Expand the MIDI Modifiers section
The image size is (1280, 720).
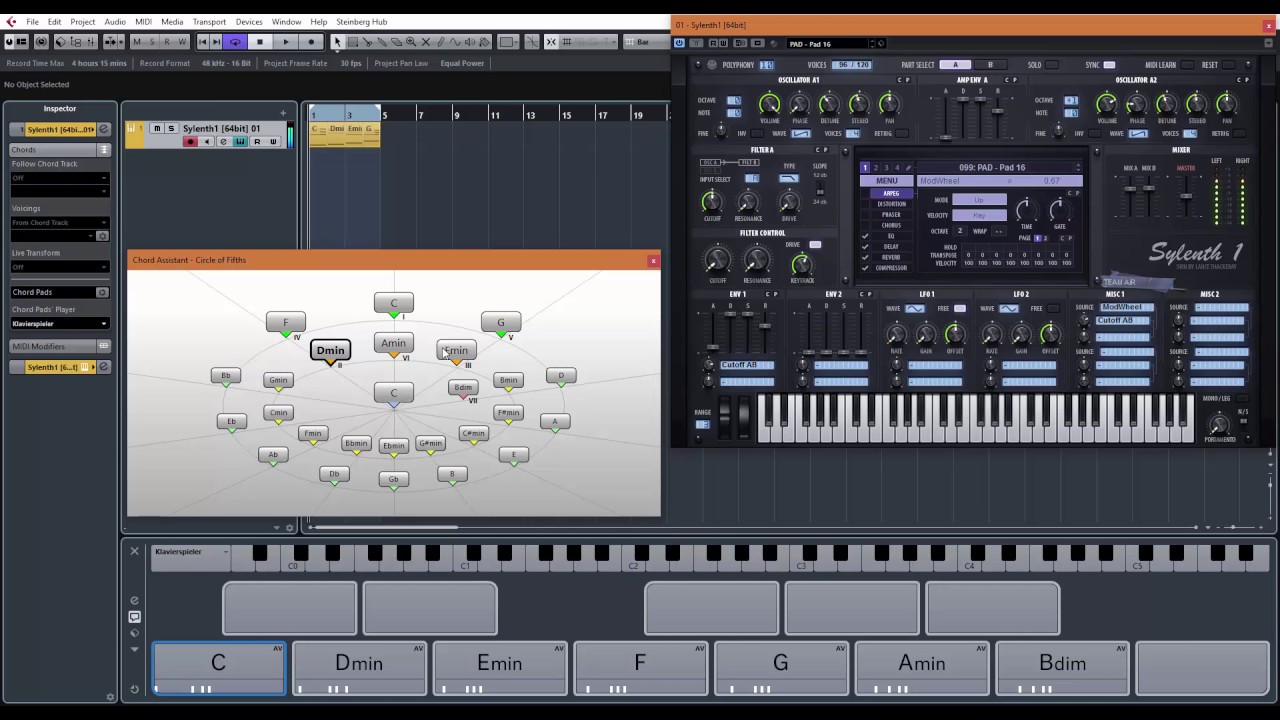click(x=59, y=346)
